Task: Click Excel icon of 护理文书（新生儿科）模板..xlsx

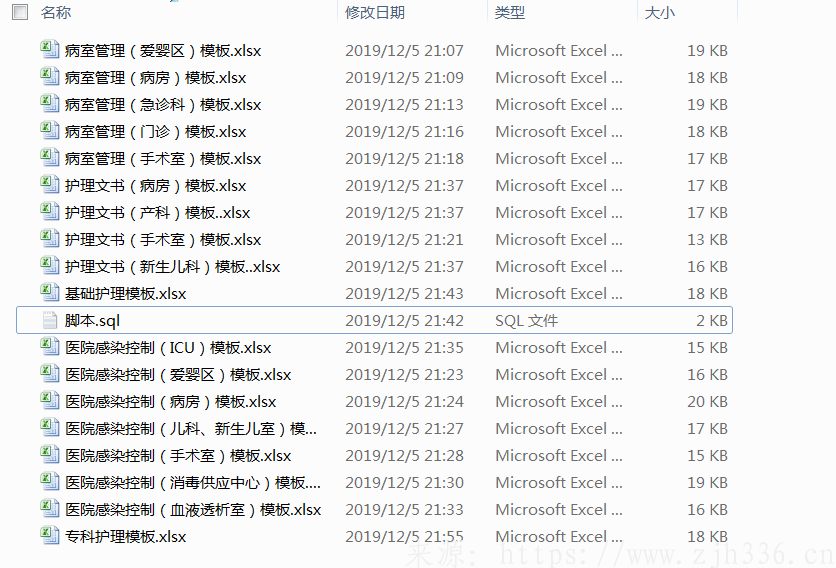Action: tap(50, 266)
